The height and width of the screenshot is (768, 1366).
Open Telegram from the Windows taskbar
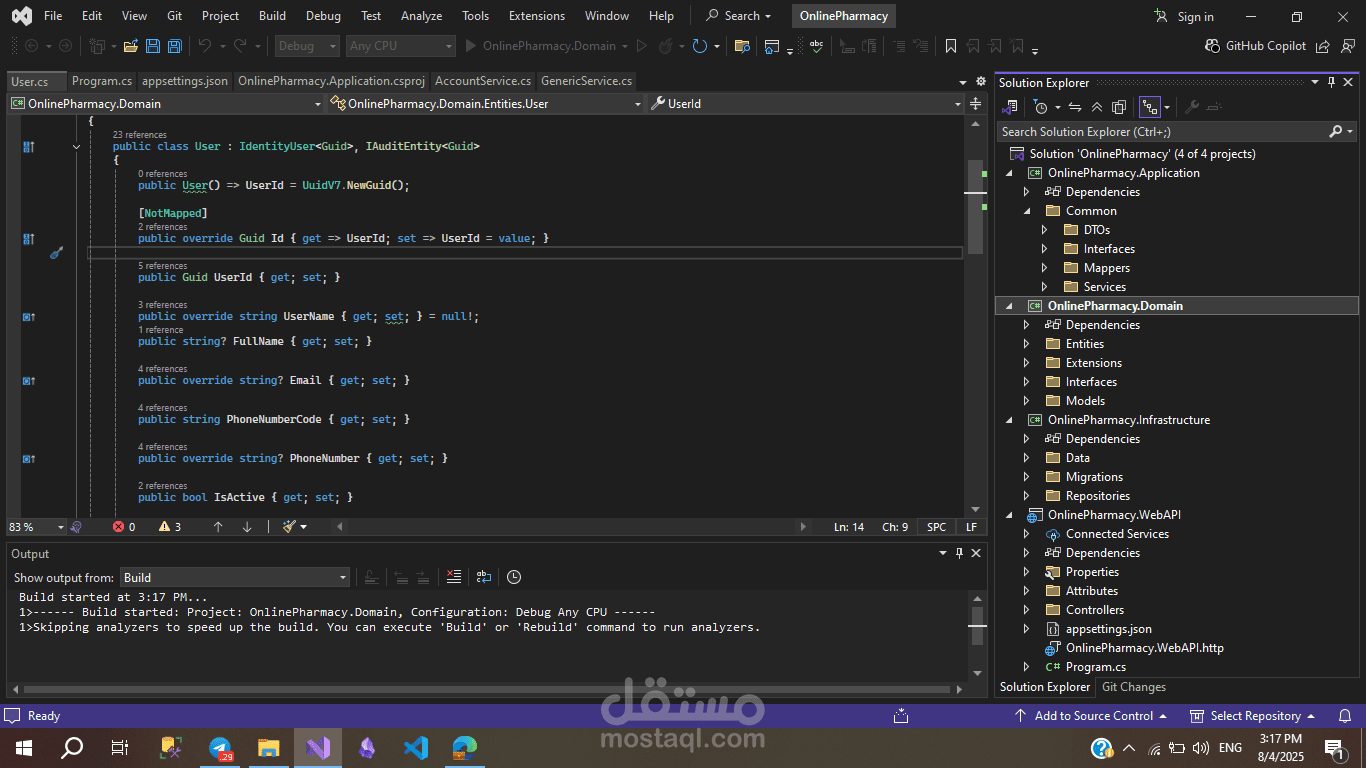tap(221, 748)
